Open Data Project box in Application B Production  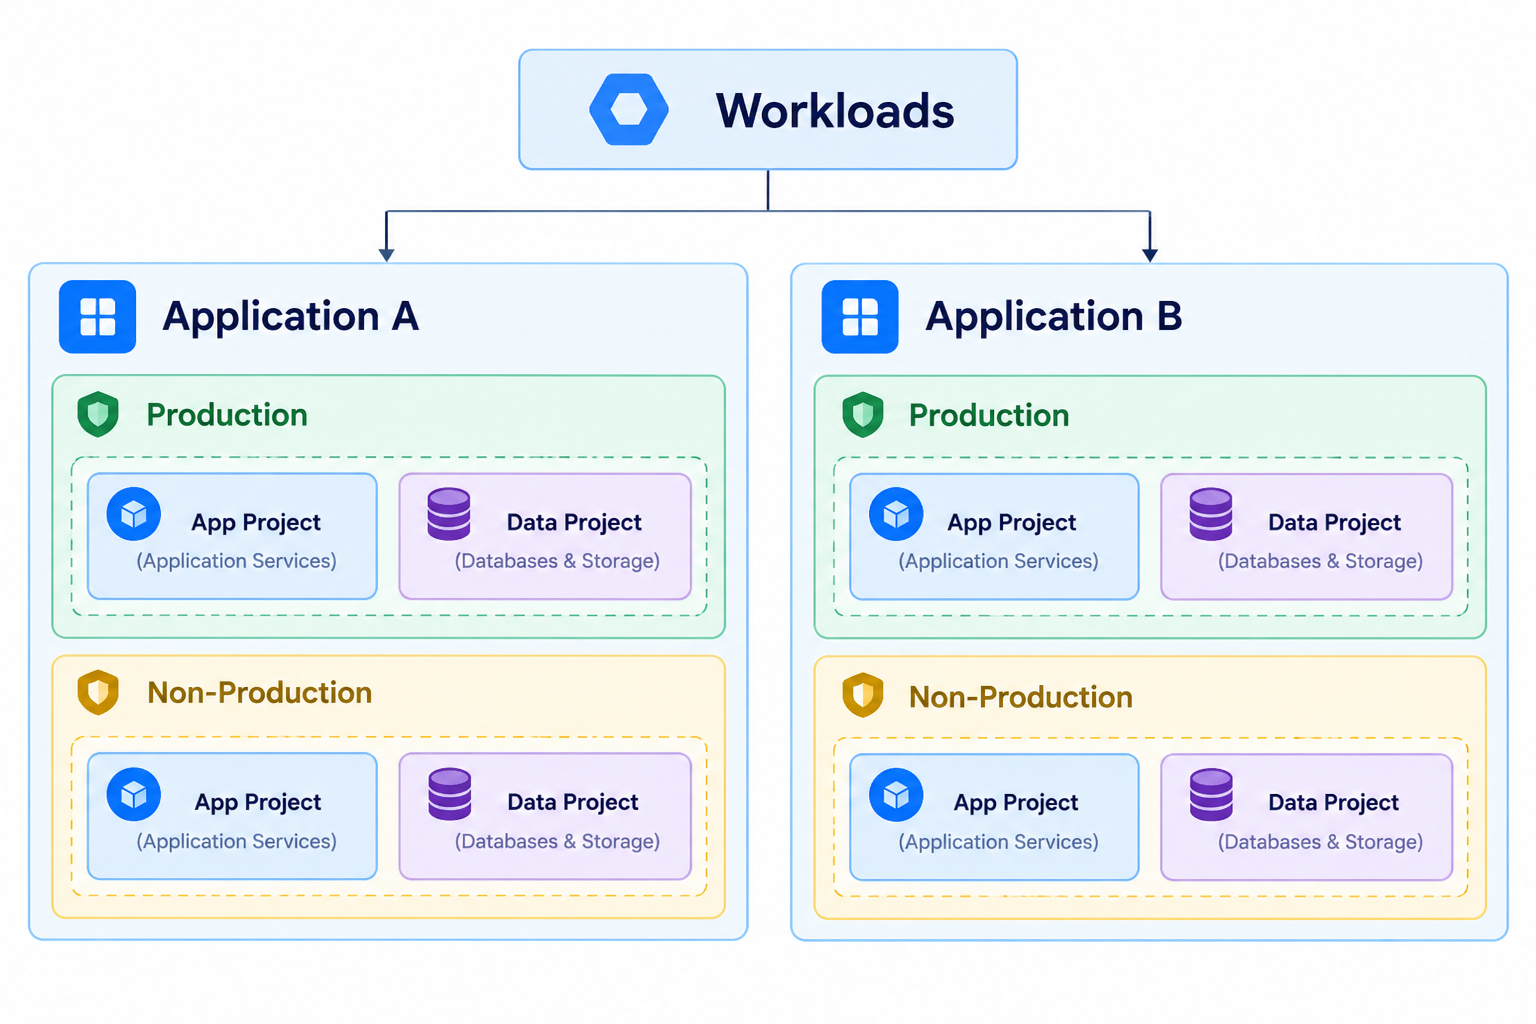click(x=1307, y=537)
